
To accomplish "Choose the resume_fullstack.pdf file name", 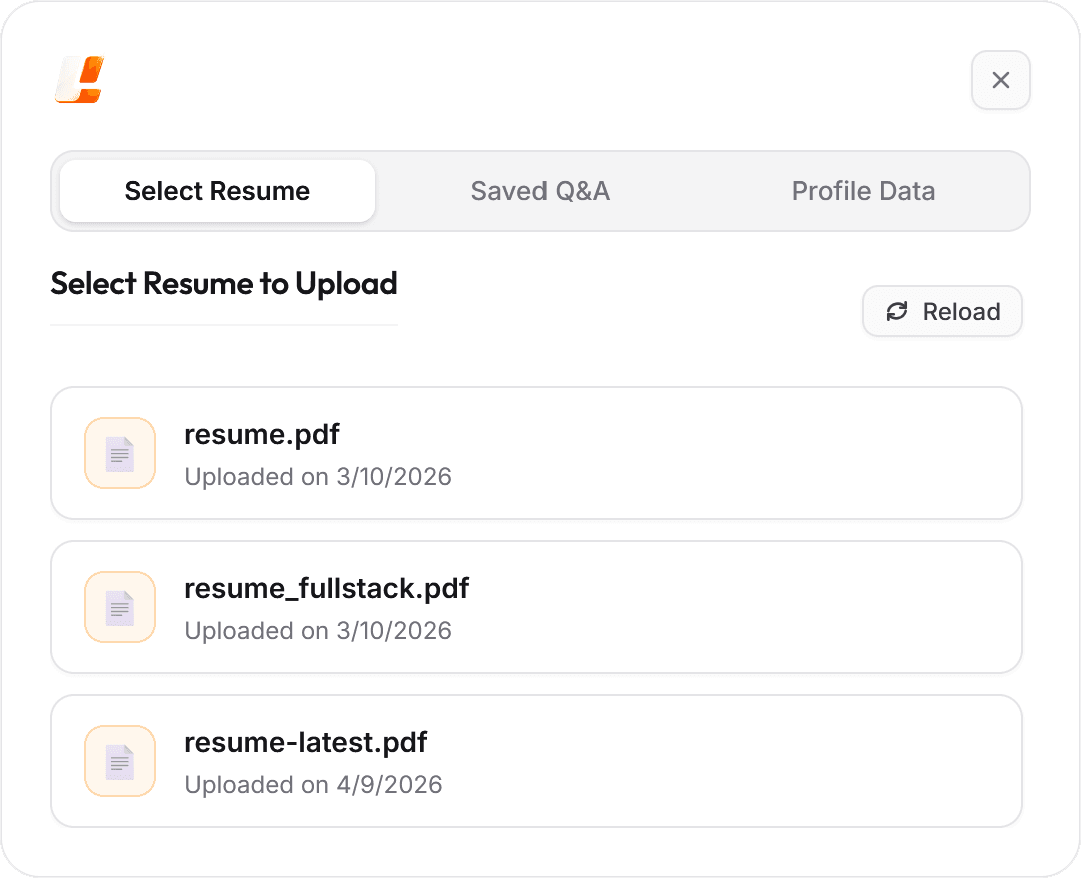I will tap(326, 589).
